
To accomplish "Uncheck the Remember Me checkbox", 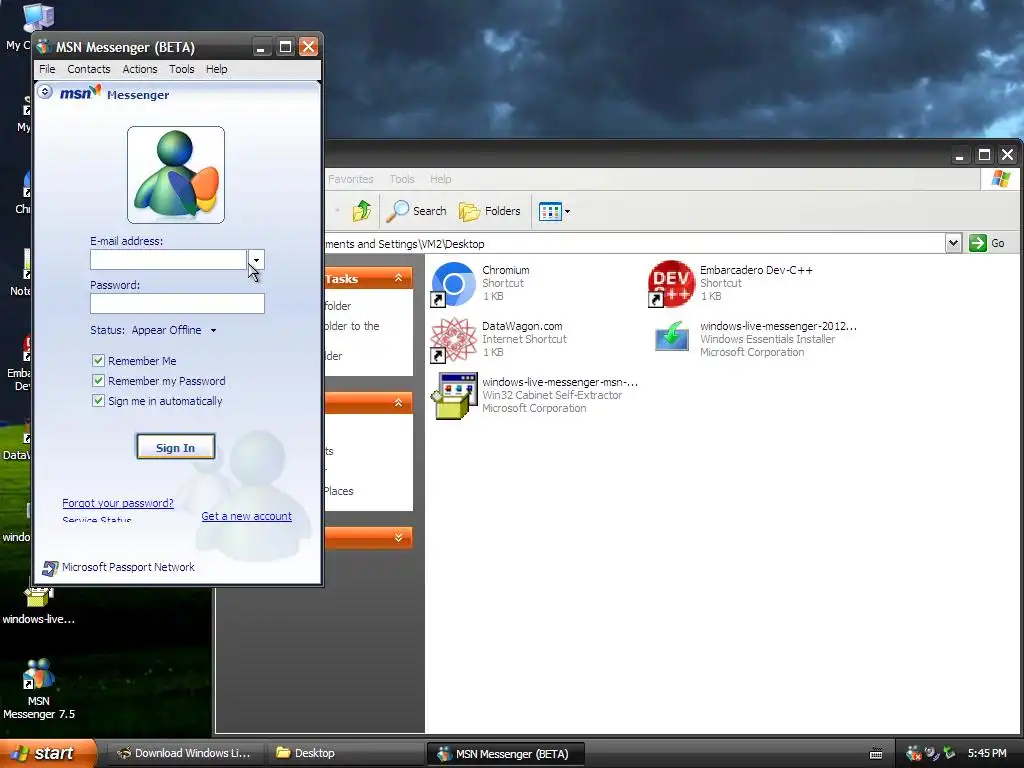I will click(x=98, y=360).
